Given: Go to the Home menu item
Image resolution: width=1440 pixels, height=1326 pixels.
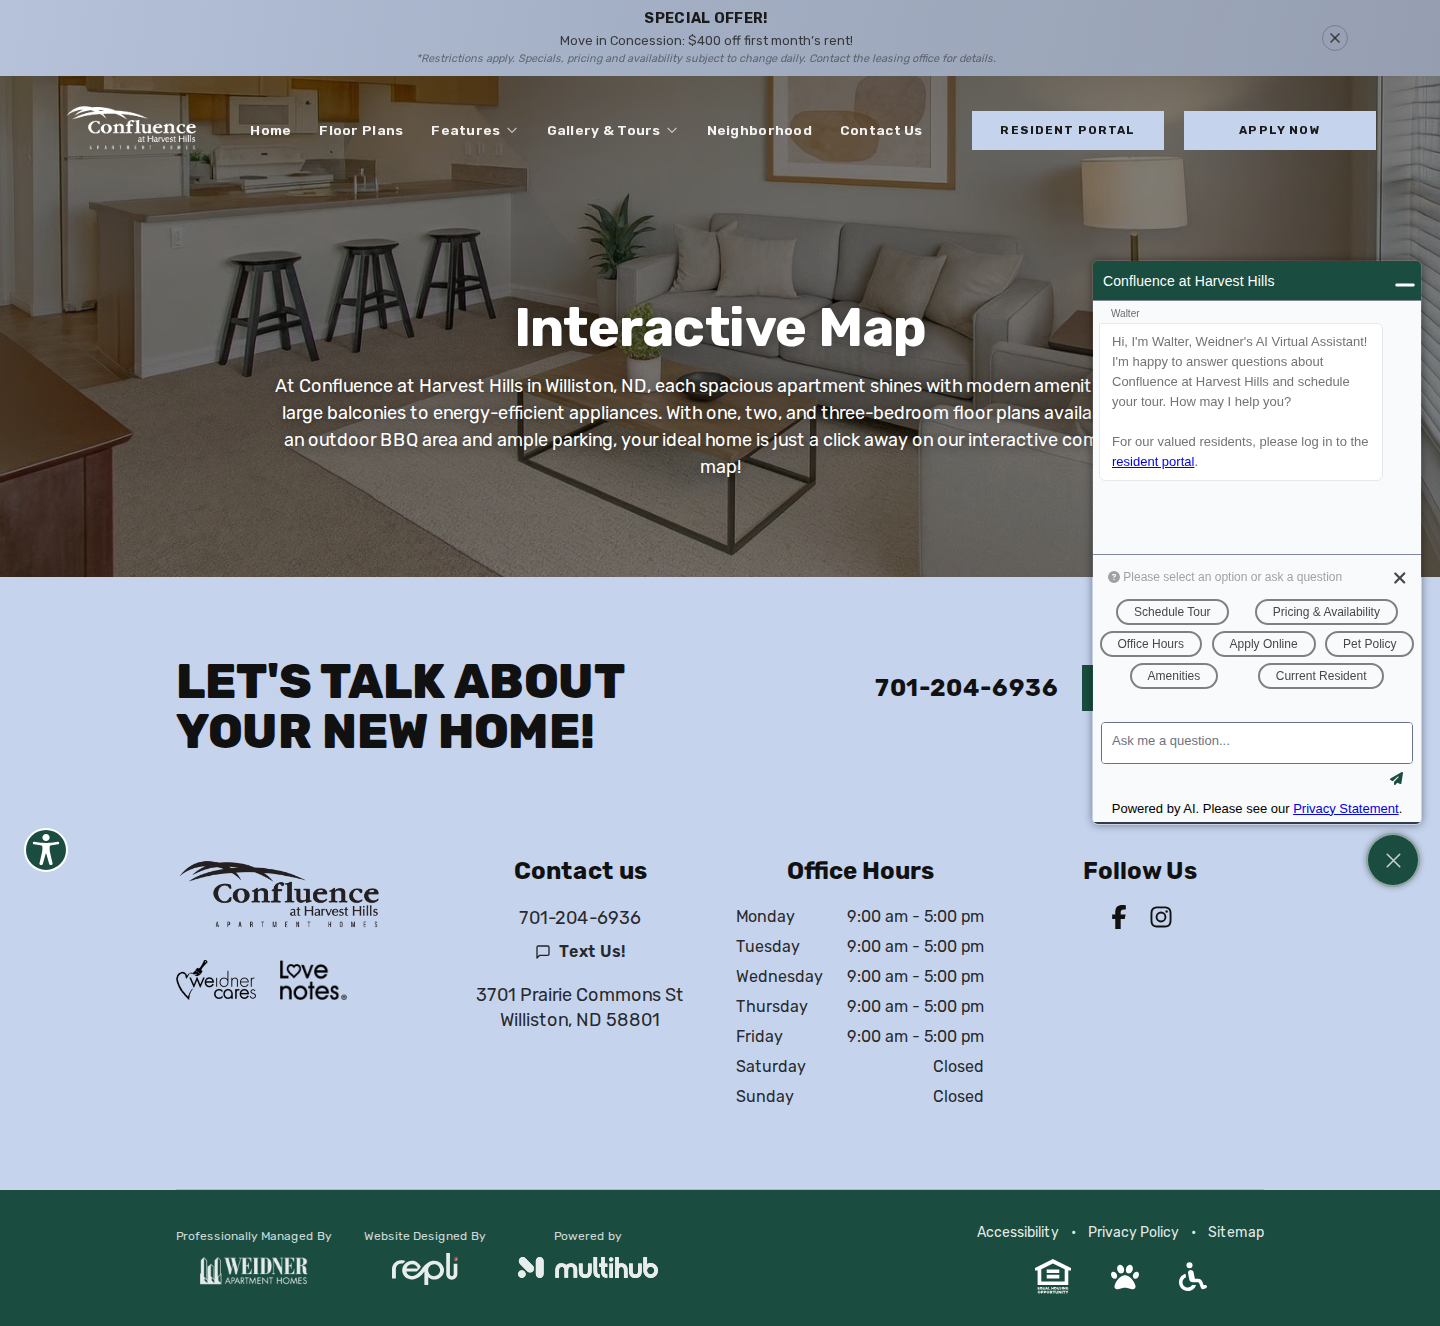Looking at the screenshot, I should (x=270, y=131).
